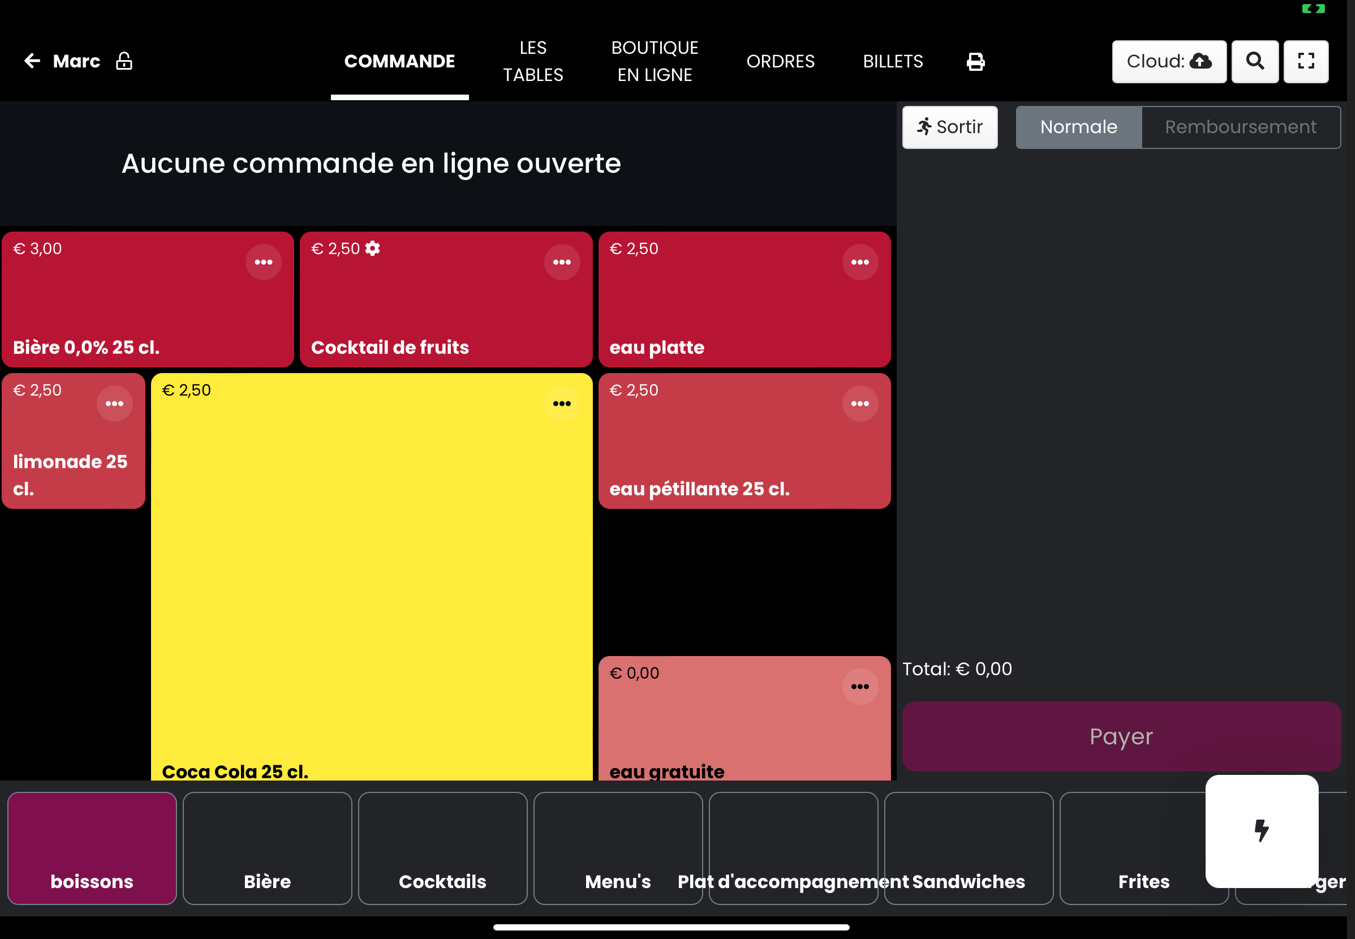Image resolution: width=1355 pixels, height=939 pixels.
Task: Toggle fullscreen with the expand icon
Action: coord(1306,61)
